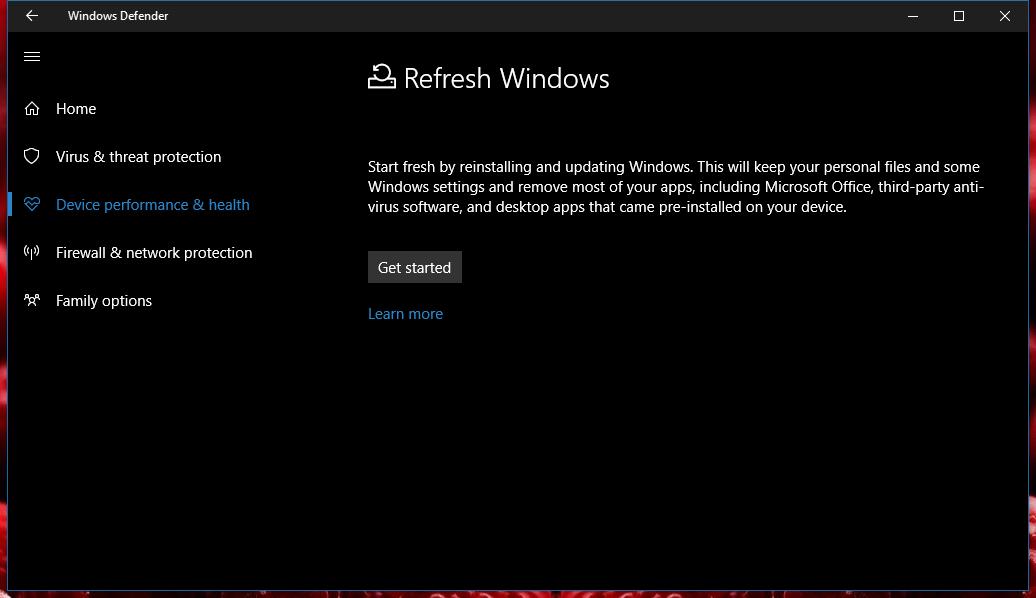Click the Device performance heart icon
The height and width of the screenshot is (598, 1036).
(32, 205)
